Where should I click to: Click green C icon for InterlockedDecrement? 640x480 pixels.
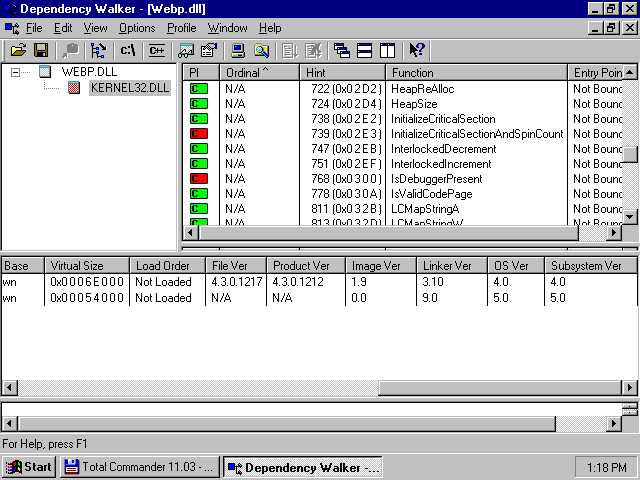pyautogui.click(x=199, y=149)
